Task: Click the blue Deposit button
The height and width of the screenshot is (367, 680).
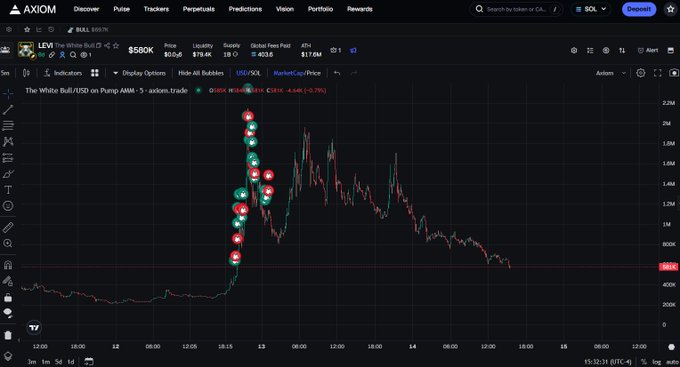Action: [639, 9]
